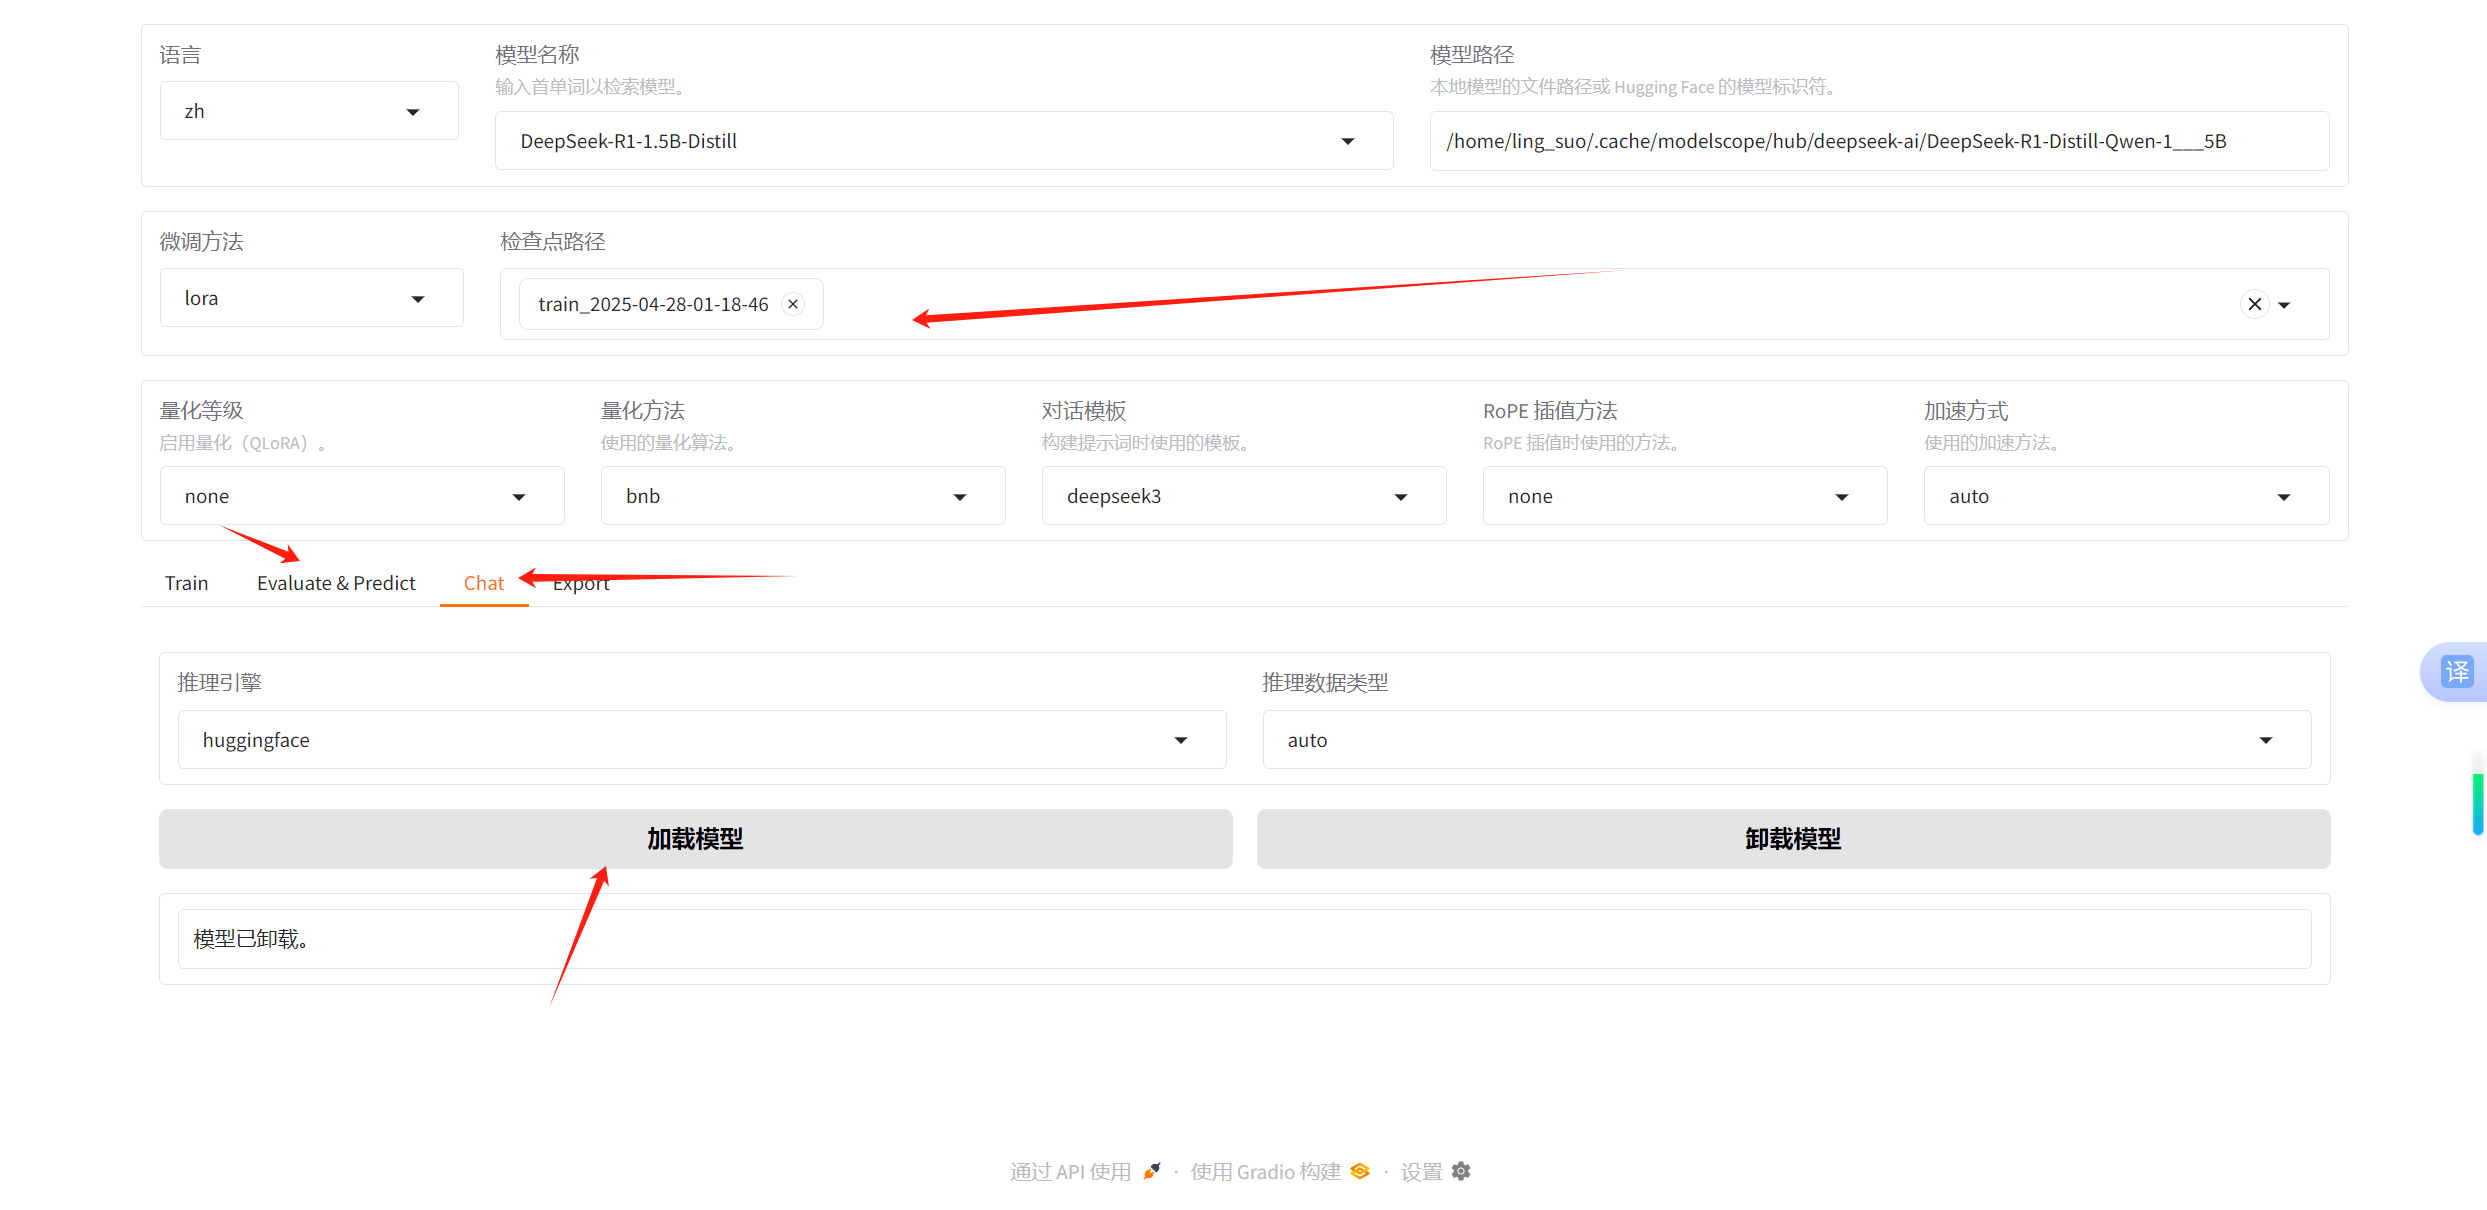The height and width of the screenshot is (1210, 2487).
Task: Click the model path input field
Action: point(1878,142)
